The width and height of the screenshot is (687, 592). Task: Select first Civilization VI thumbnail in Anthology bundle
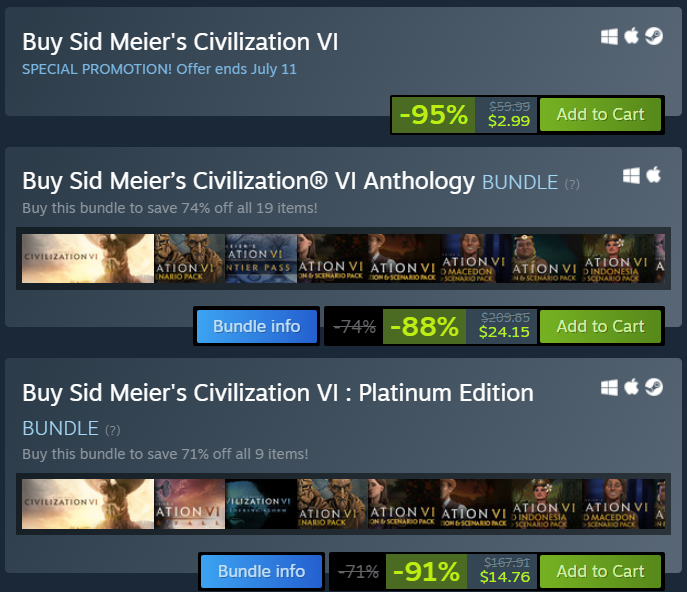point(88,259)
